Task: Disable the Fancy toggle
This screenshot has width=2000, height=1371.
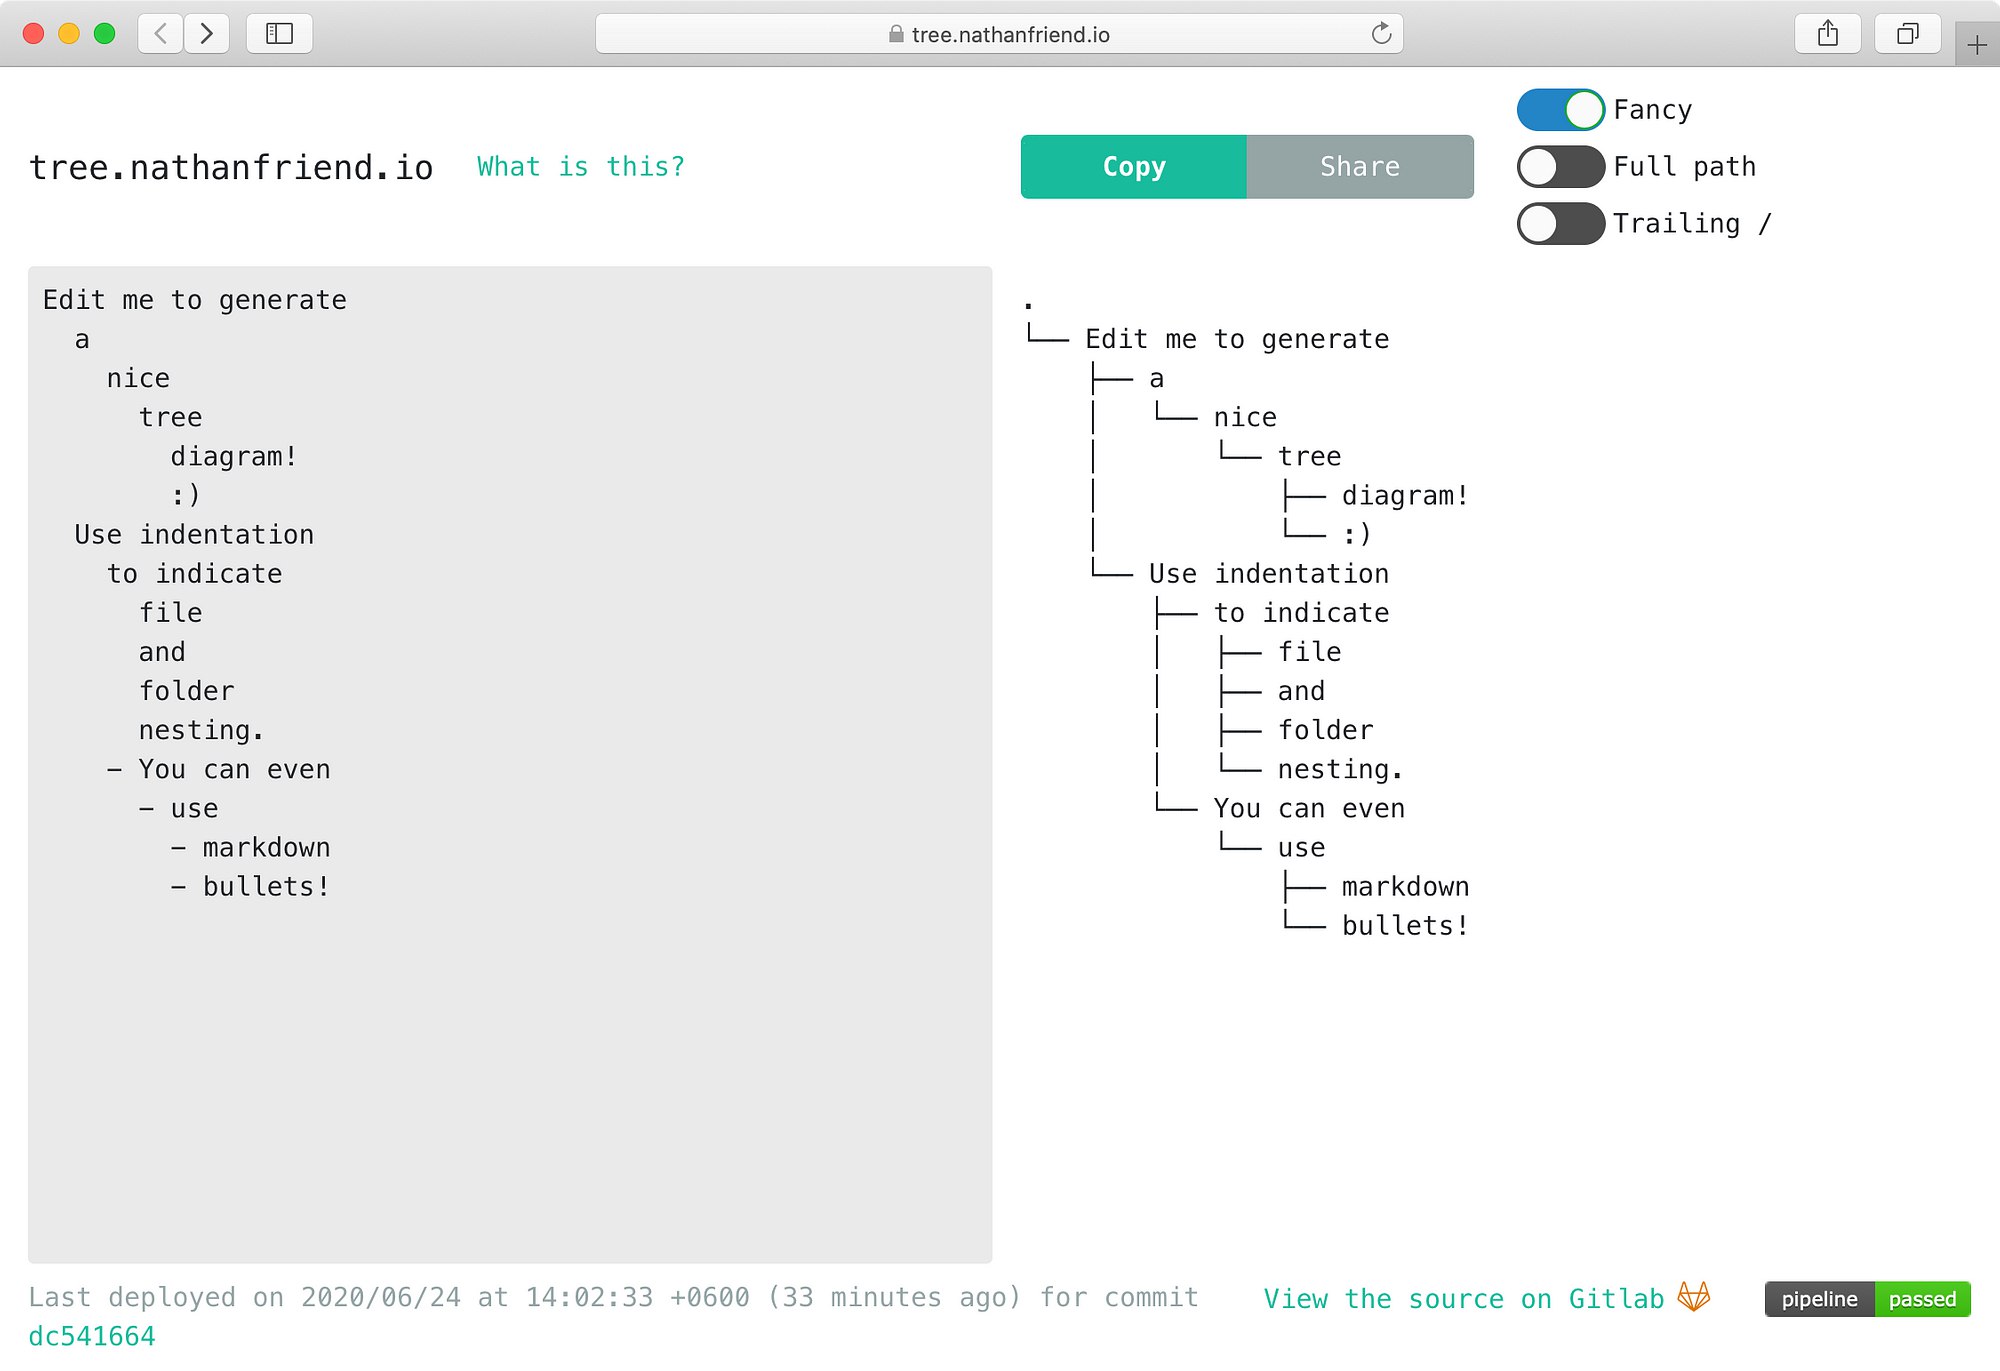Action: tap(1560, 110)
